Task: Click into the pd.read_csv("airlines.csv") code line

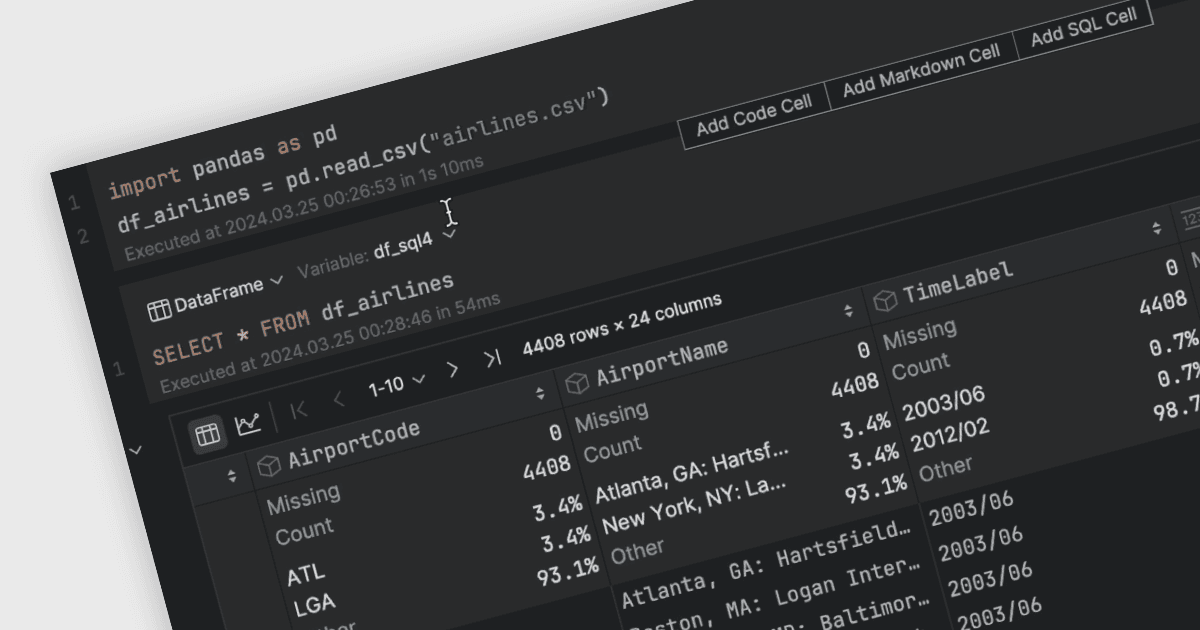Action: tap(362, 160)
